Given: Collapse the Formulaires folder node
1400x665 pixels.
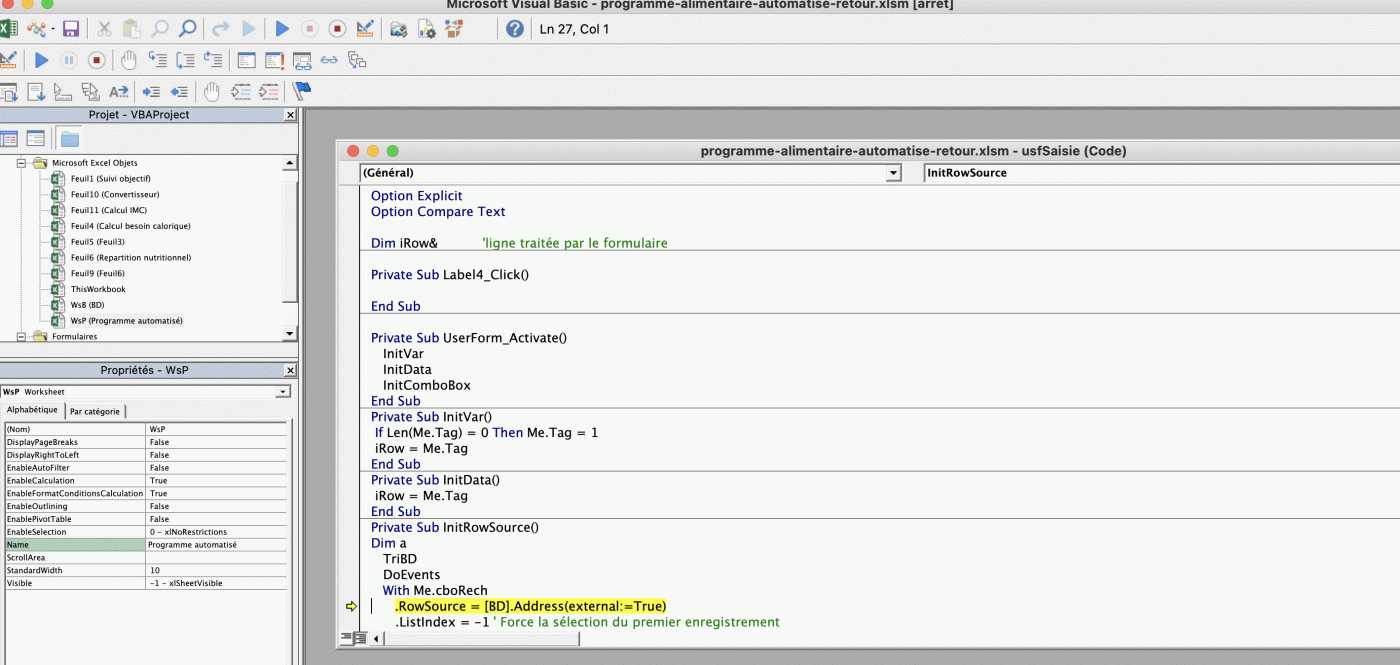Looking at the screenshot, I should [22, 337].
